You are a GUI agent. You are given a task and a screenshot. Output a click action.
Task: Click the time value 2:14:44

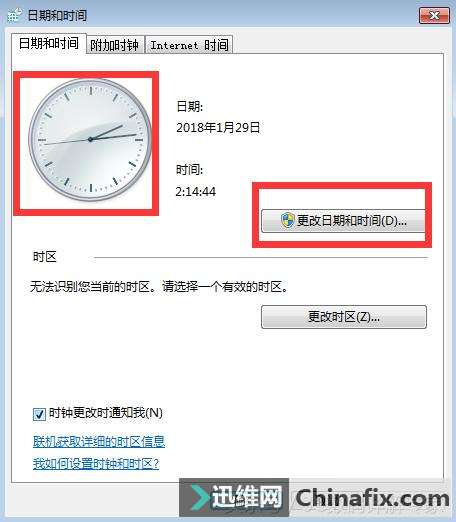[196, 192]
